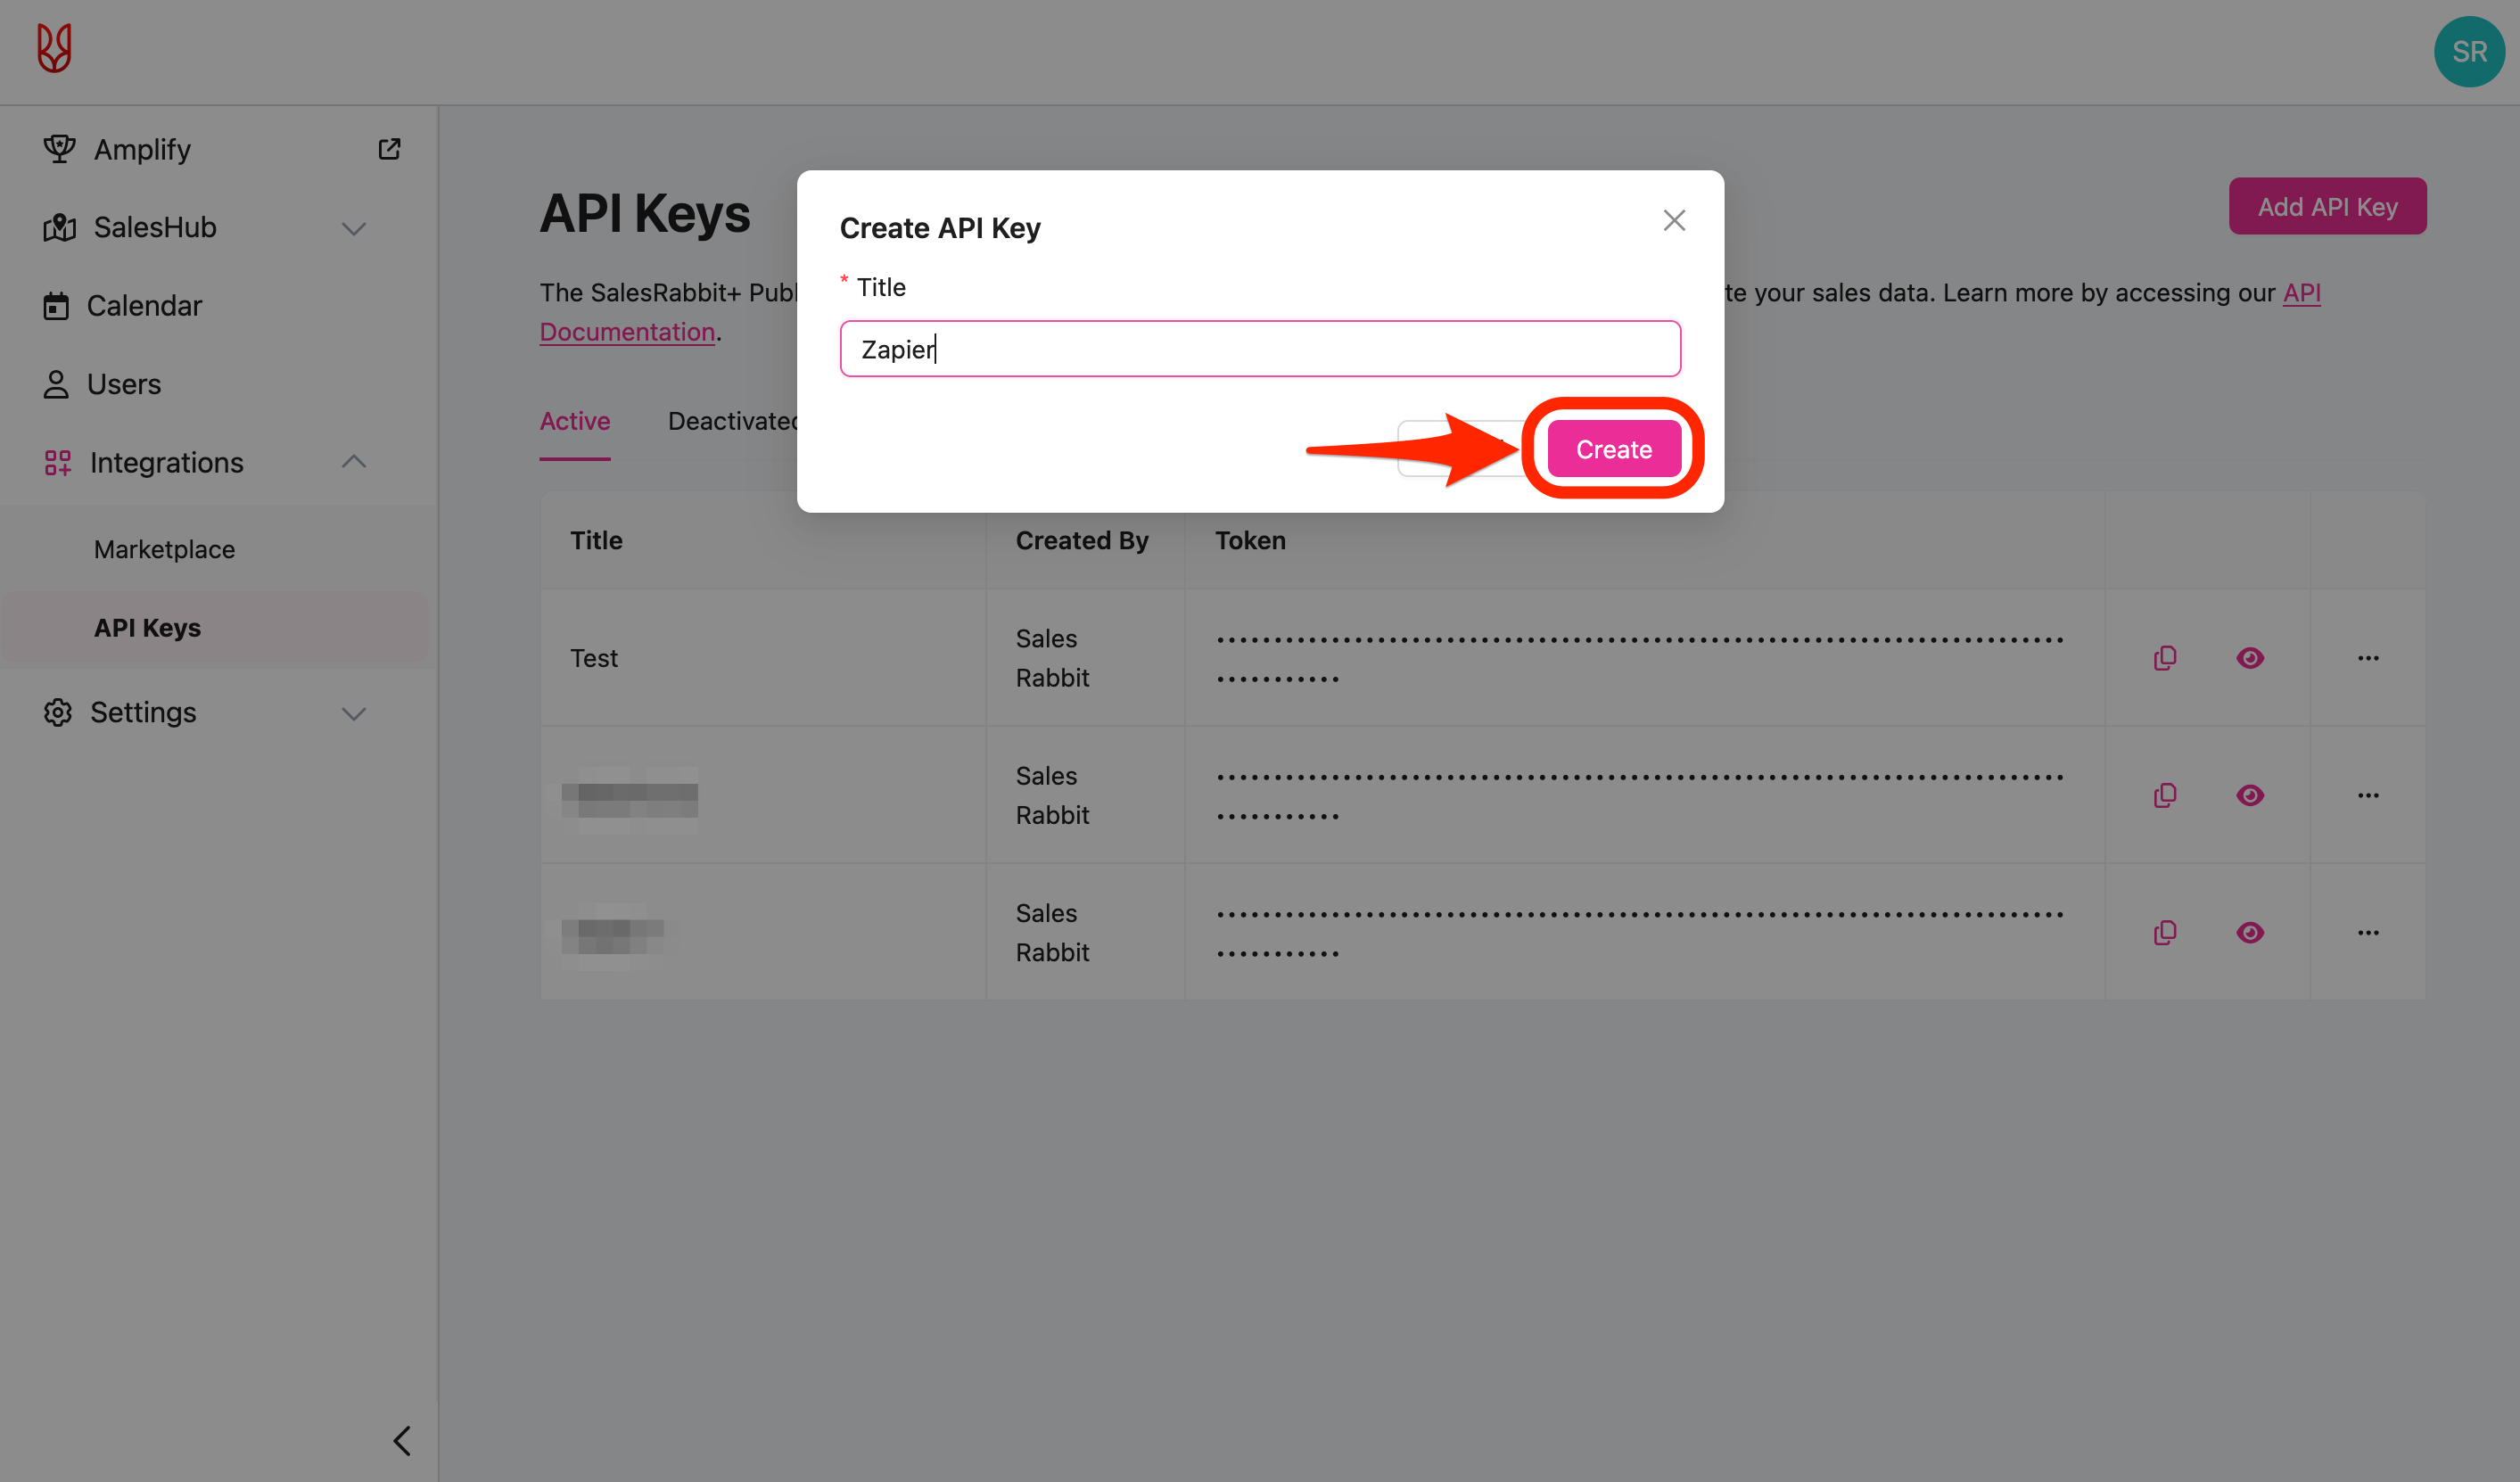
Task: Click the Create button
Action: pyautogui.click(x=1612, y=450)
